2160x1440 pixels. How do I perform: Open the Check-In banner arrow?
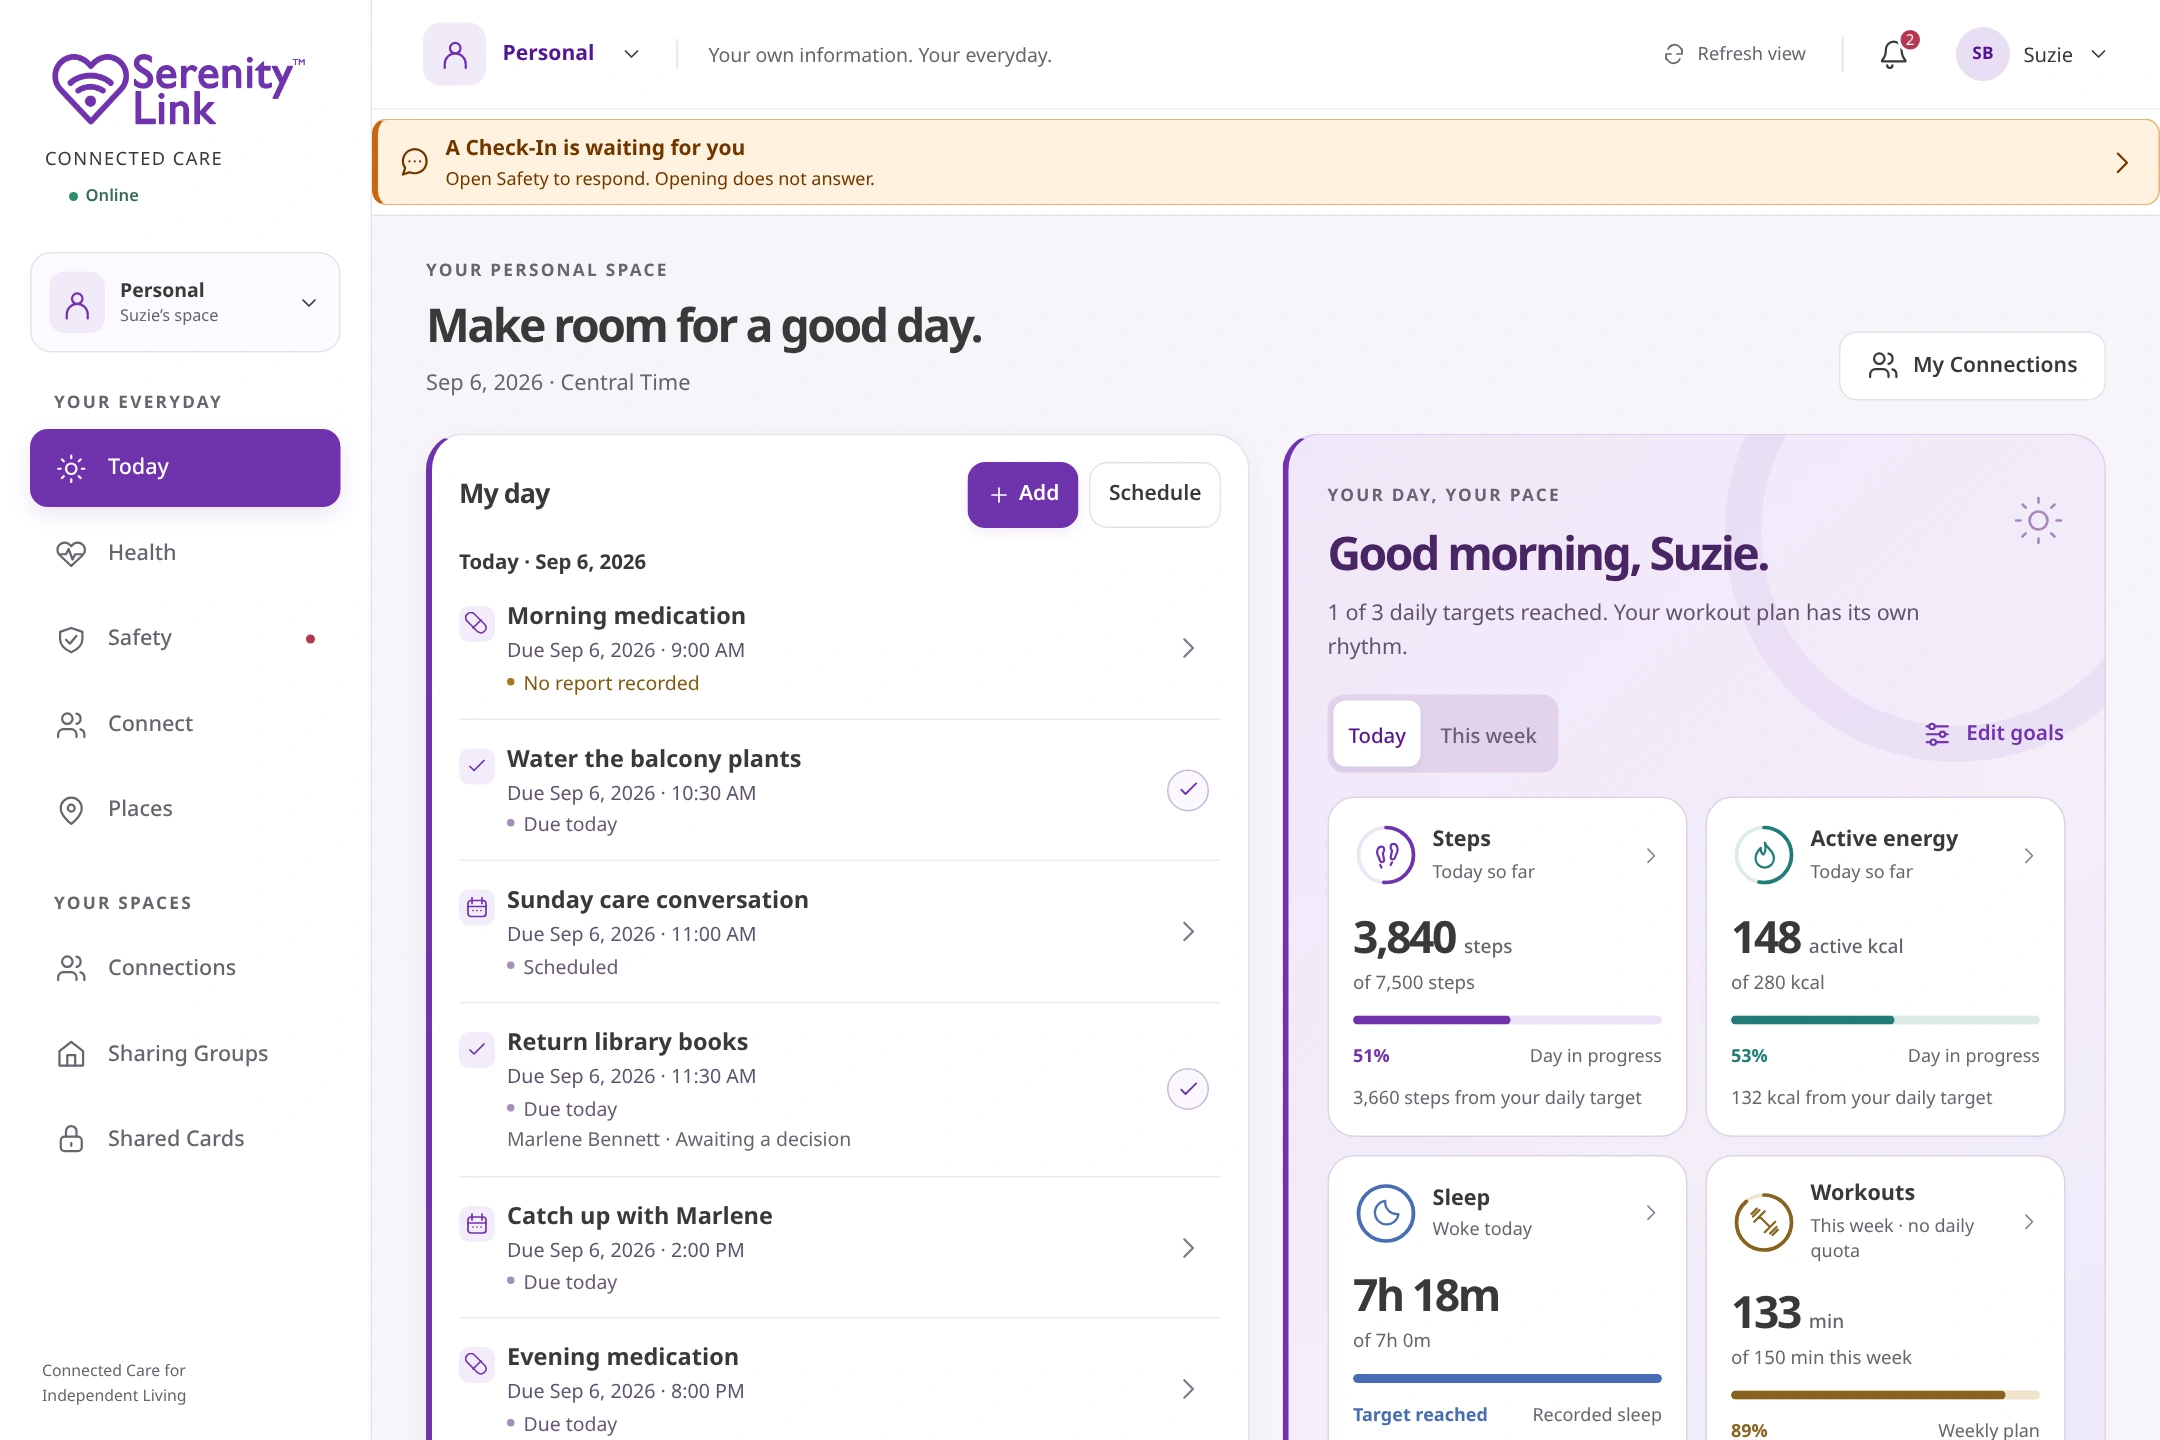(x=2122, y=163)
